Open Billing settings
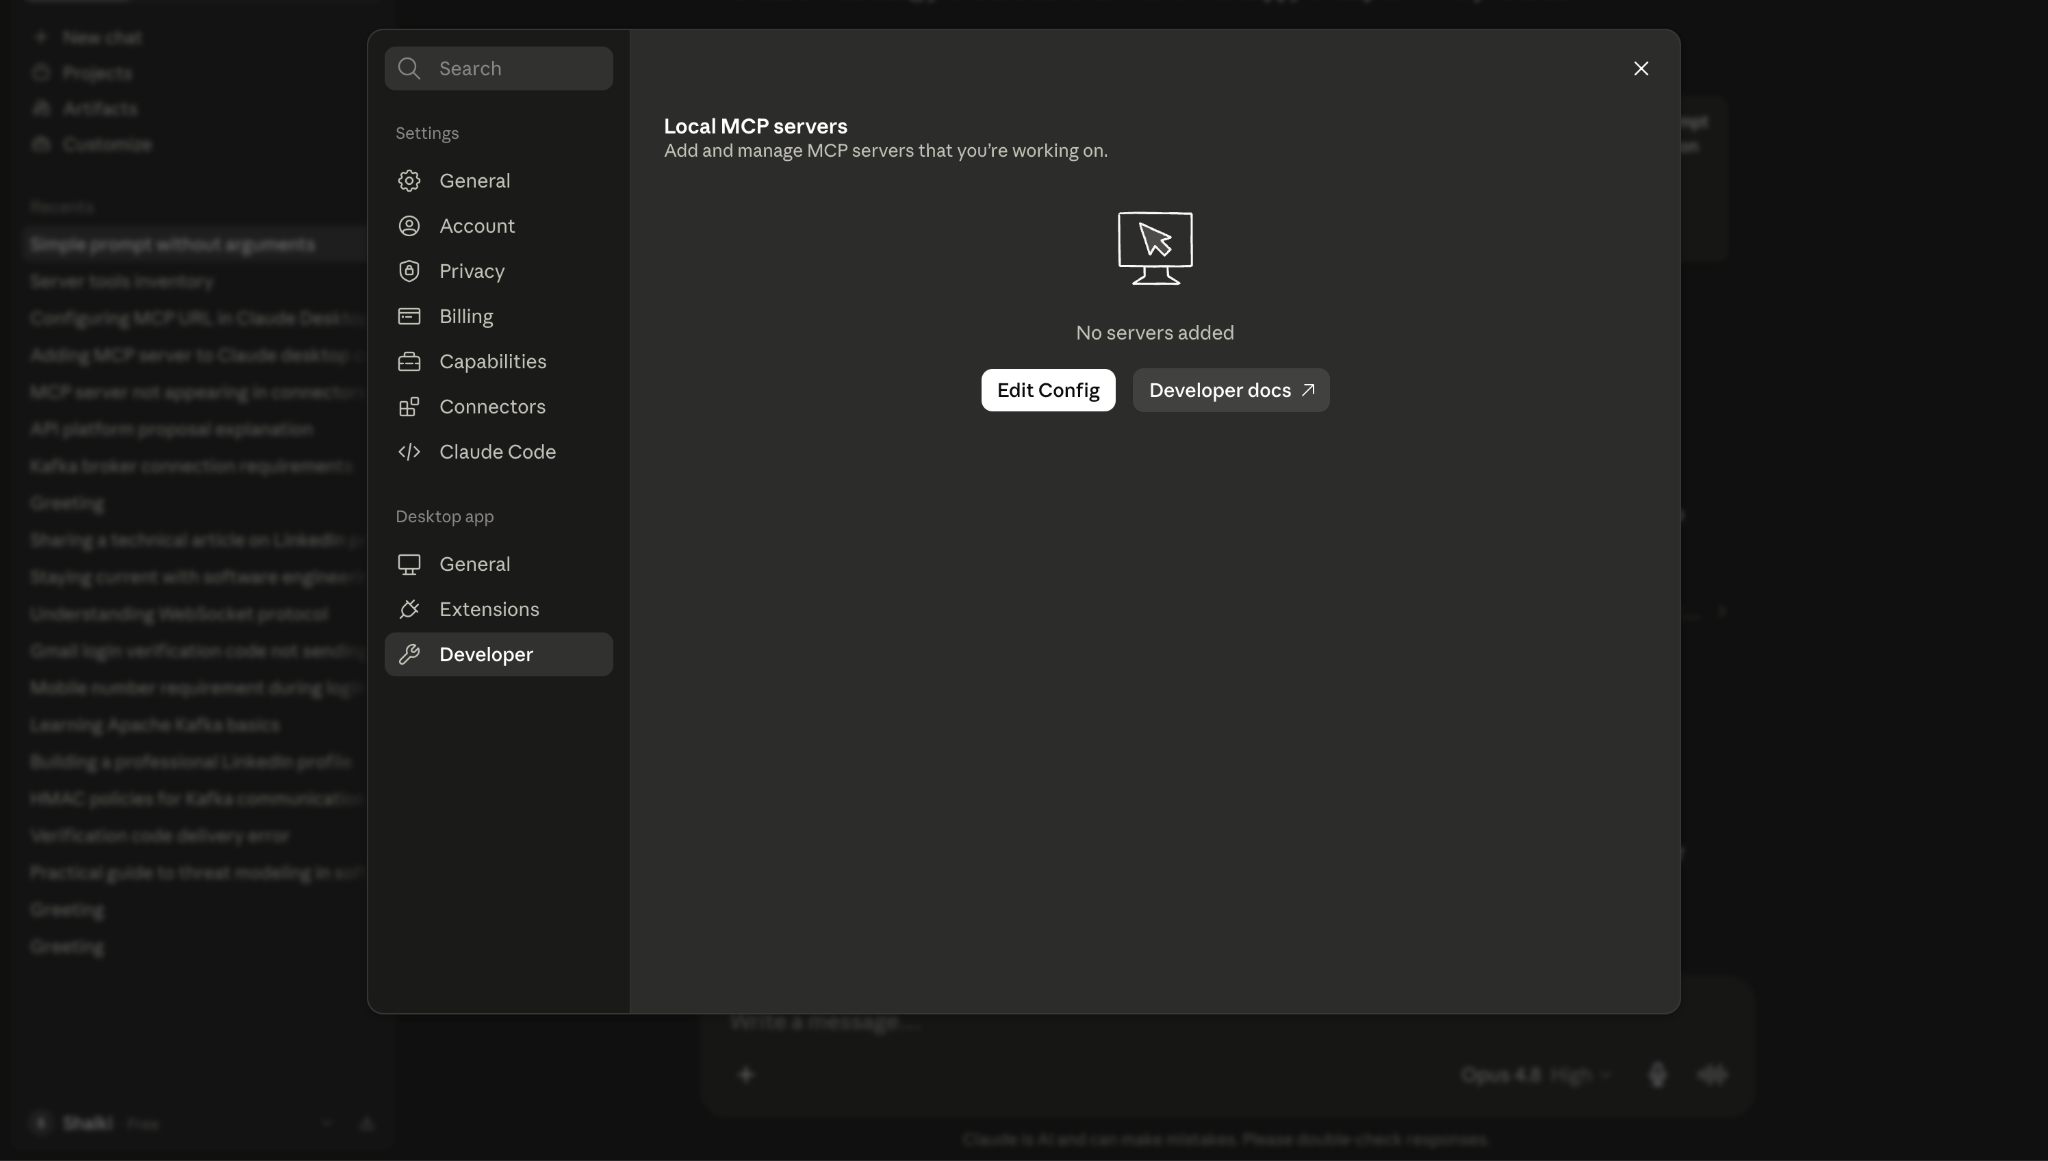 point(499,316)
